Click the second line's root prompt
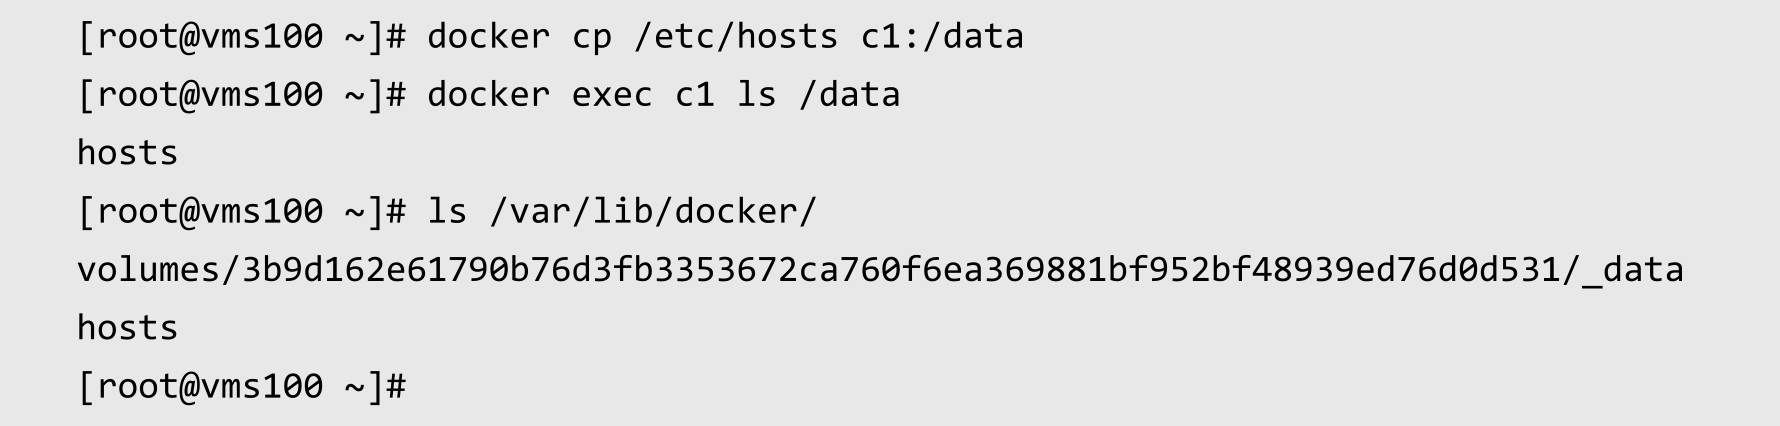1780x426 pixels. [241, 95]
